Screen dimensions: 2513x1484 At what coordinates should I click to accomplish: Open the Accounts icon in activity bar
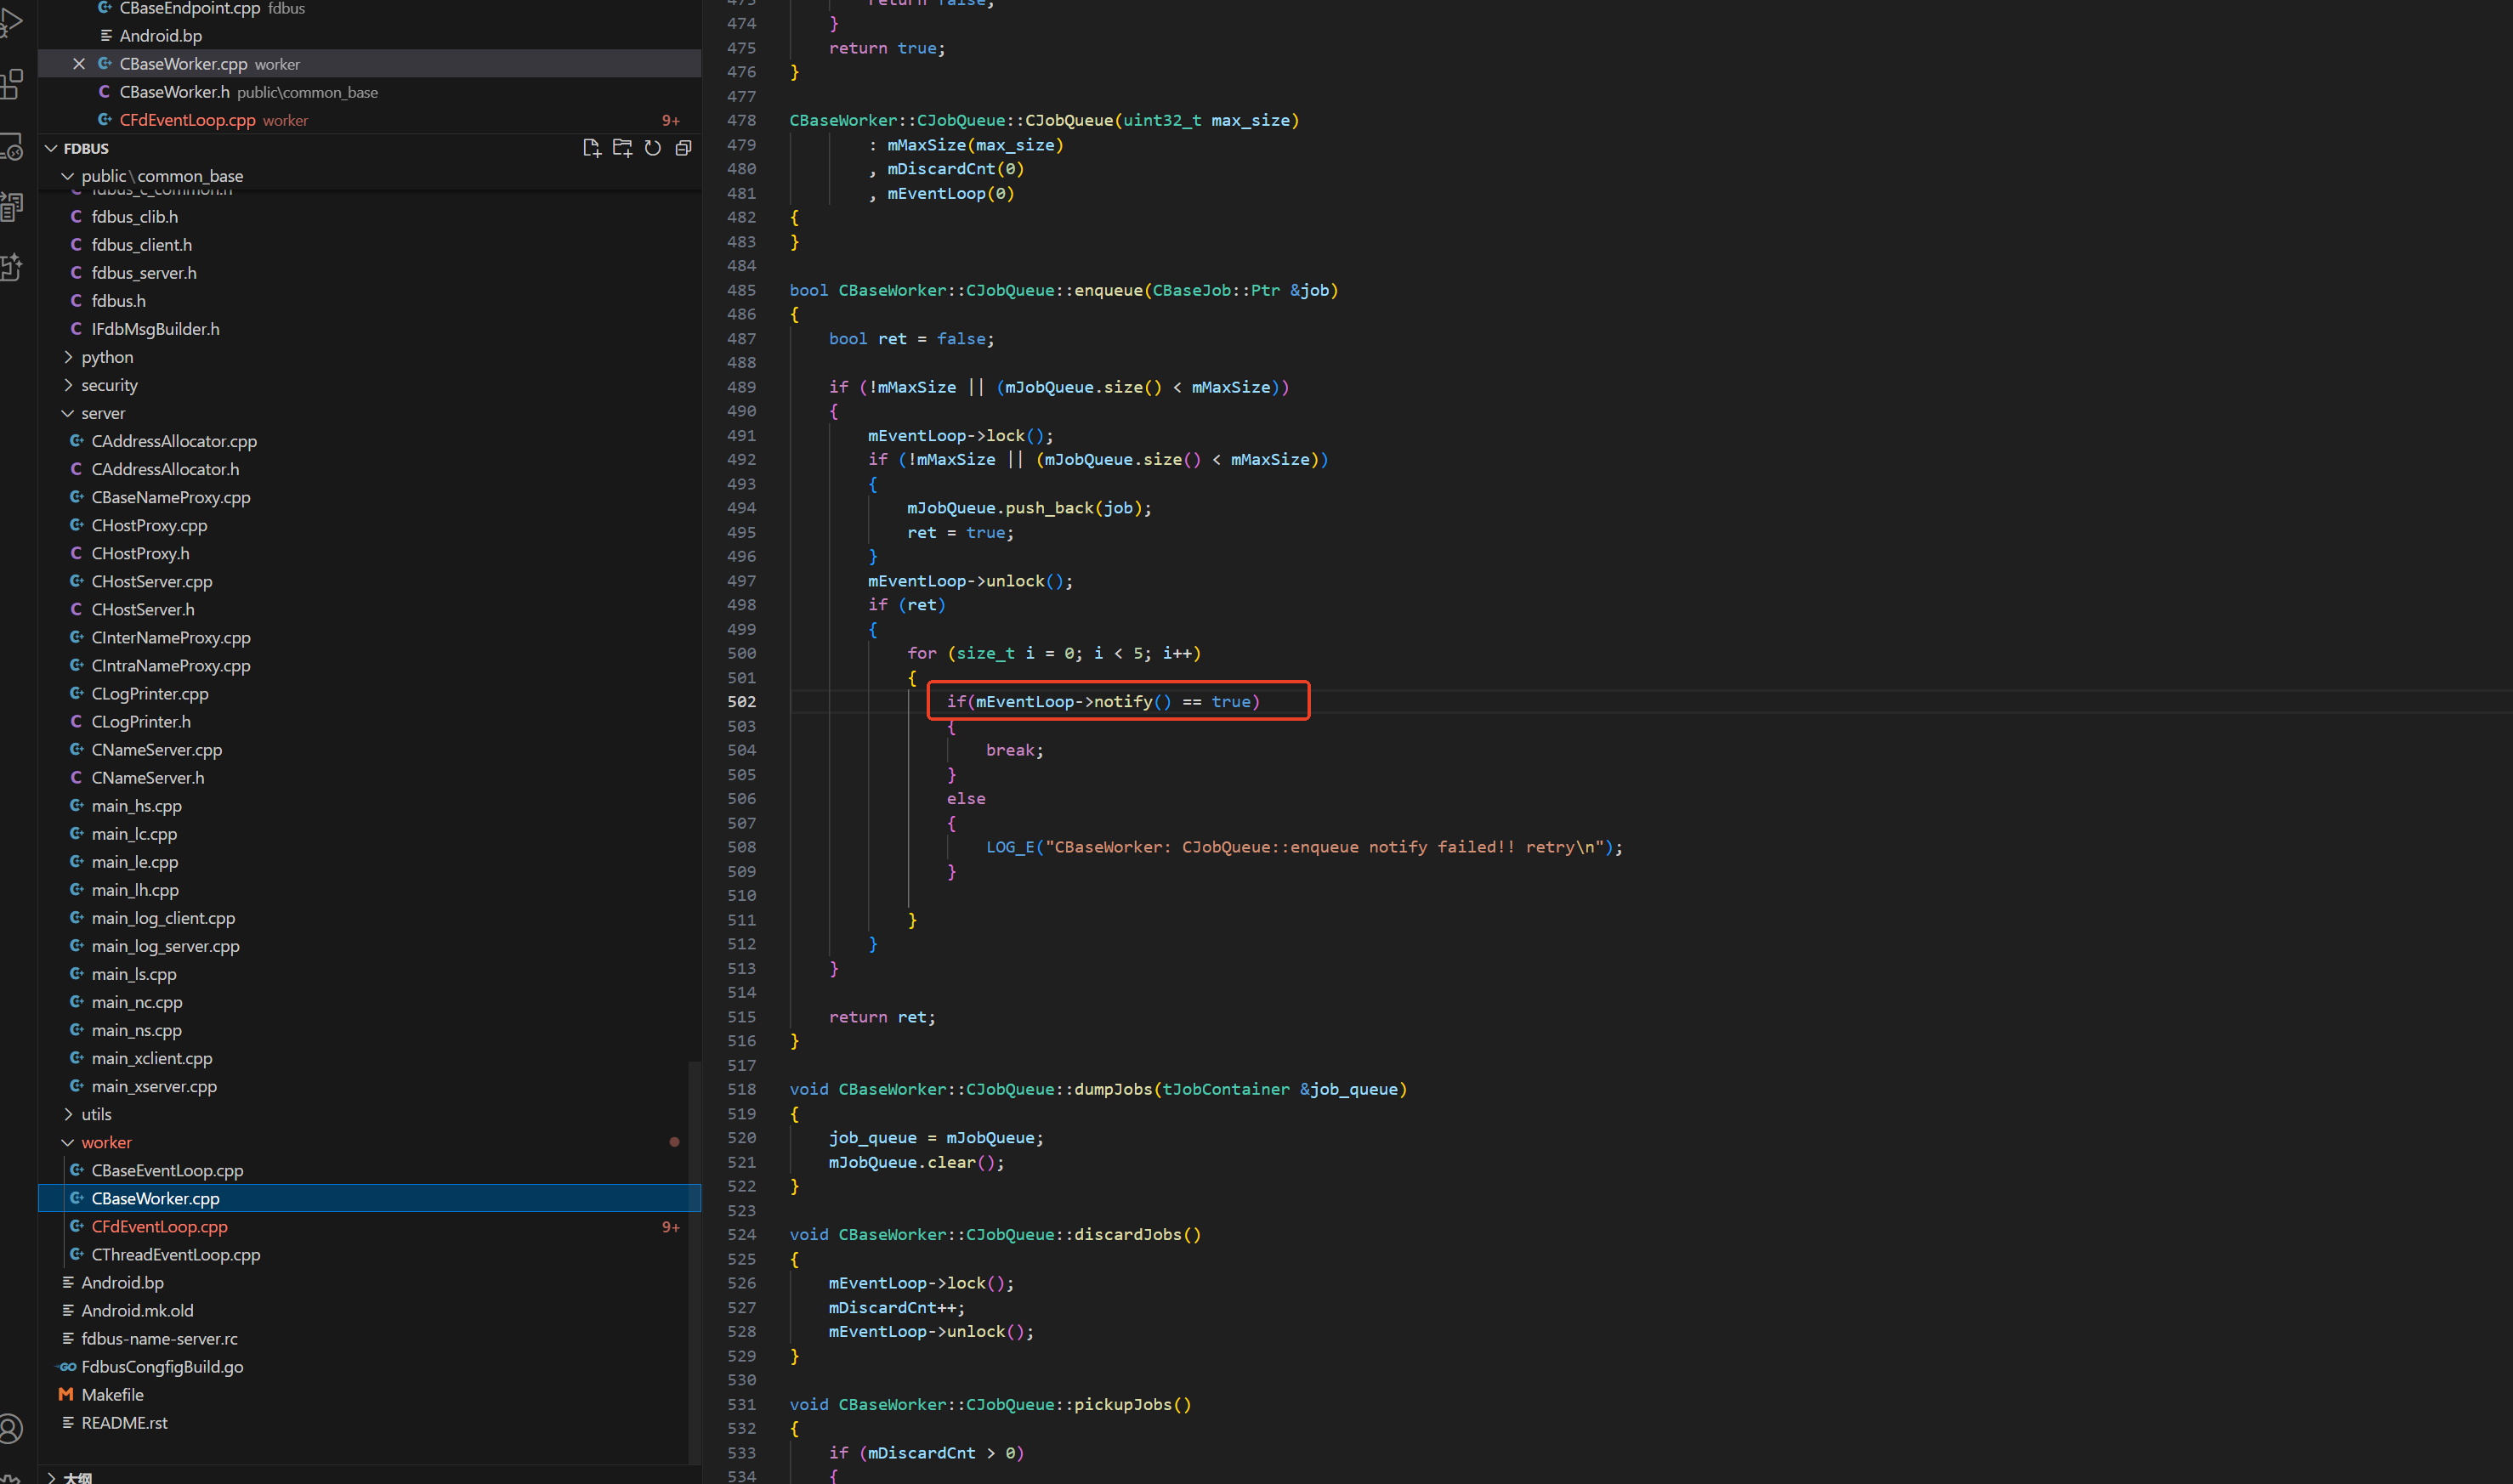[10, 1429]
